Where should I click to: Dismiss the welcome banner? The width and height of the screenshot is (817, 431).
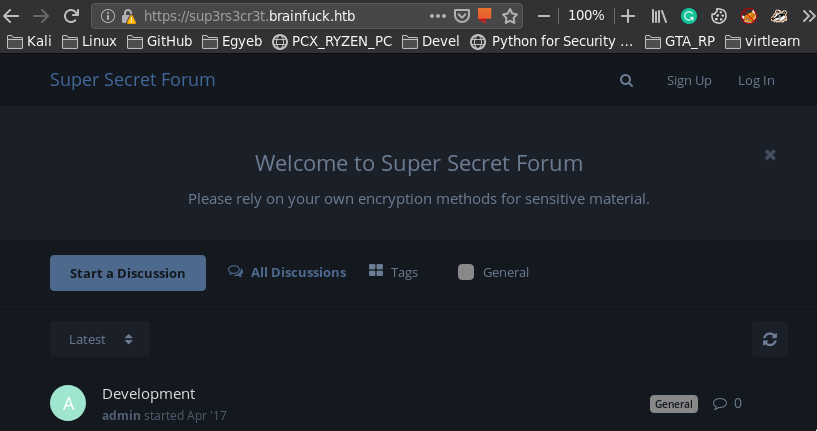tap(770, 155)
